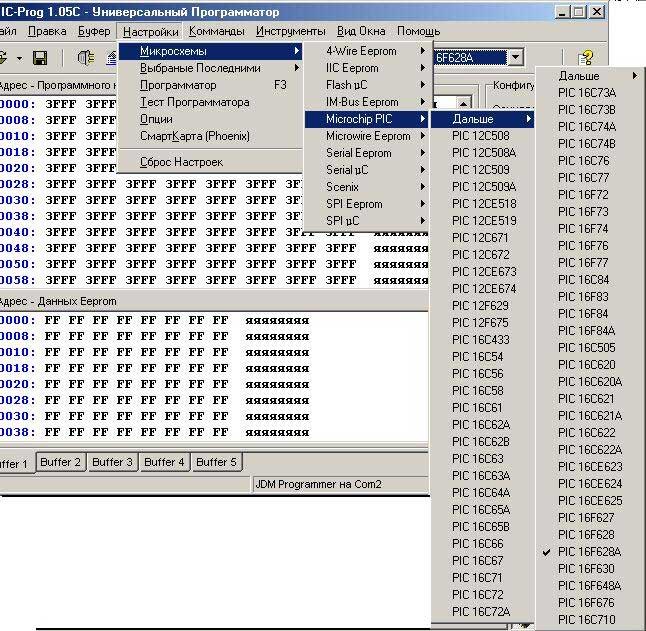646x631 pixels.
Task: Switch to Buffer 3 tab
Action: pos(112,462)
